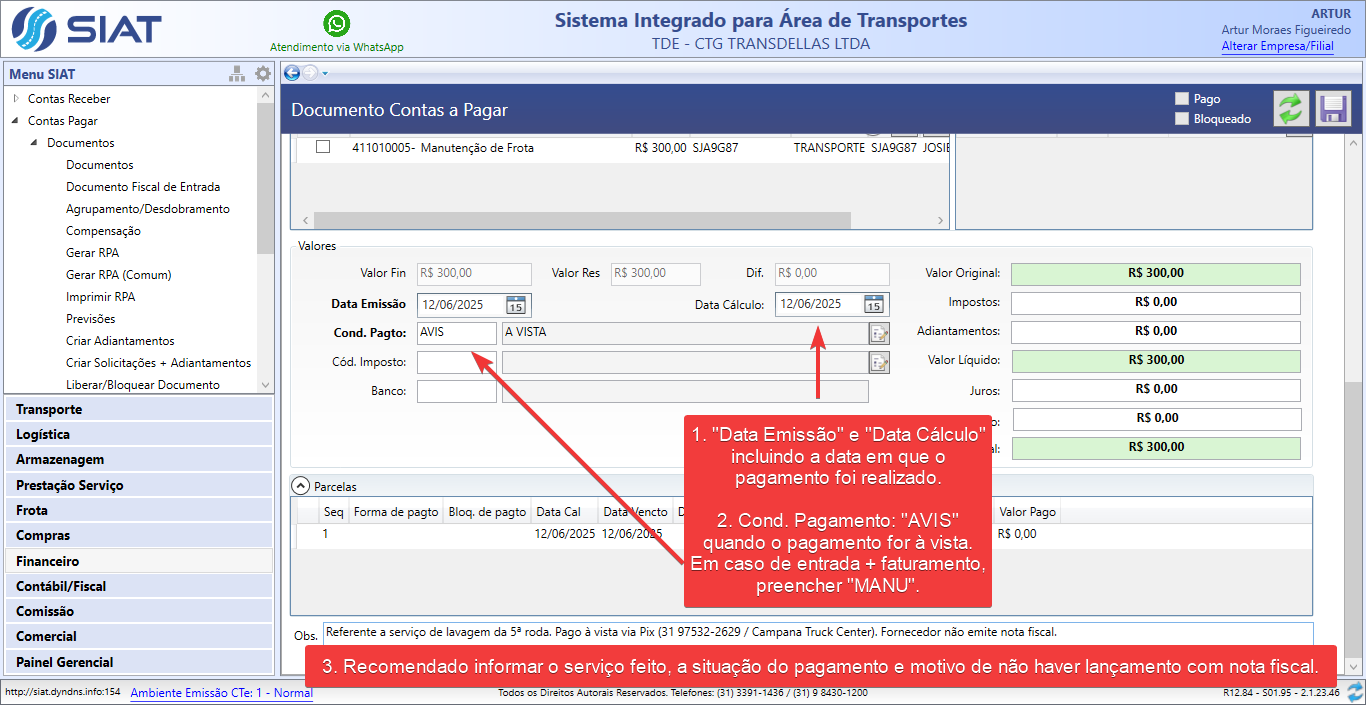The width and height of the screenshot is (1366, 705).
Task: Open the Data Emissão calendar picker
Action: click(x=516, y=305)
